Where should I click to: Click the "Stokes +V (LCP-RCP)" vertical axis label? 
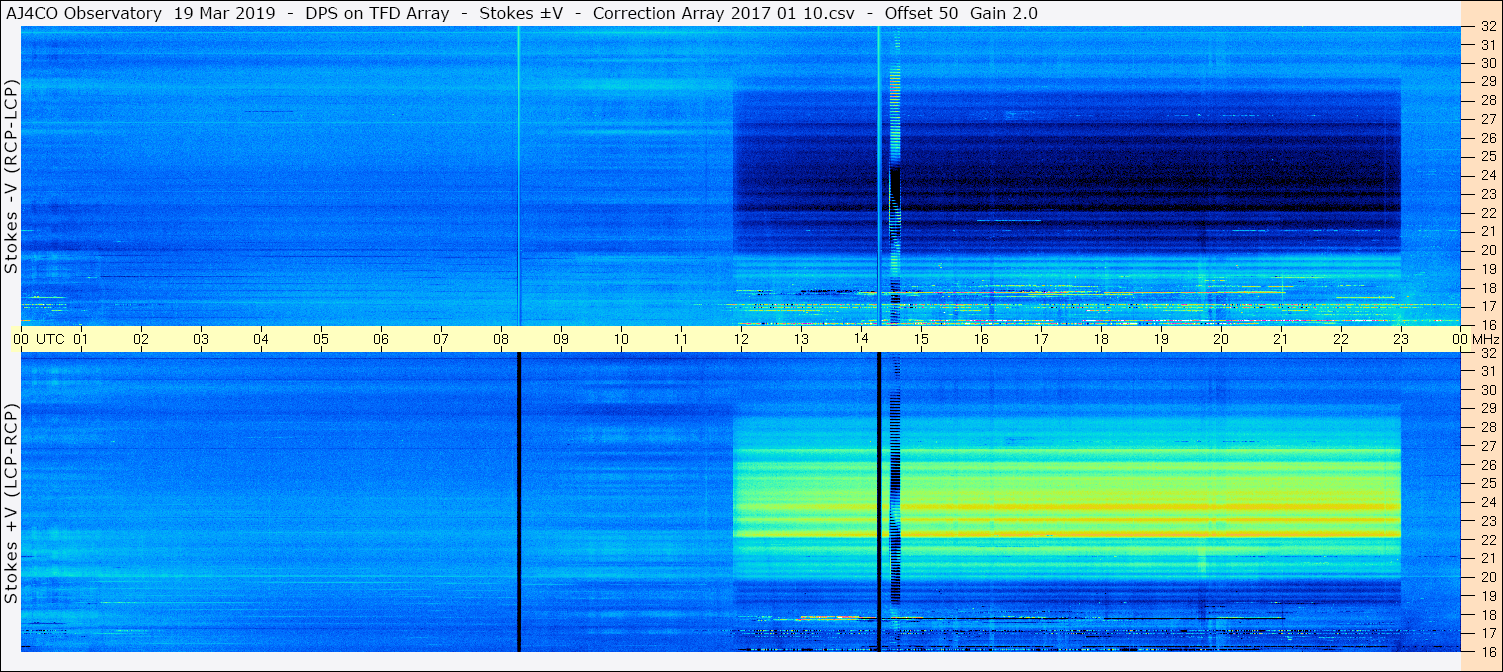click(12, 504)
